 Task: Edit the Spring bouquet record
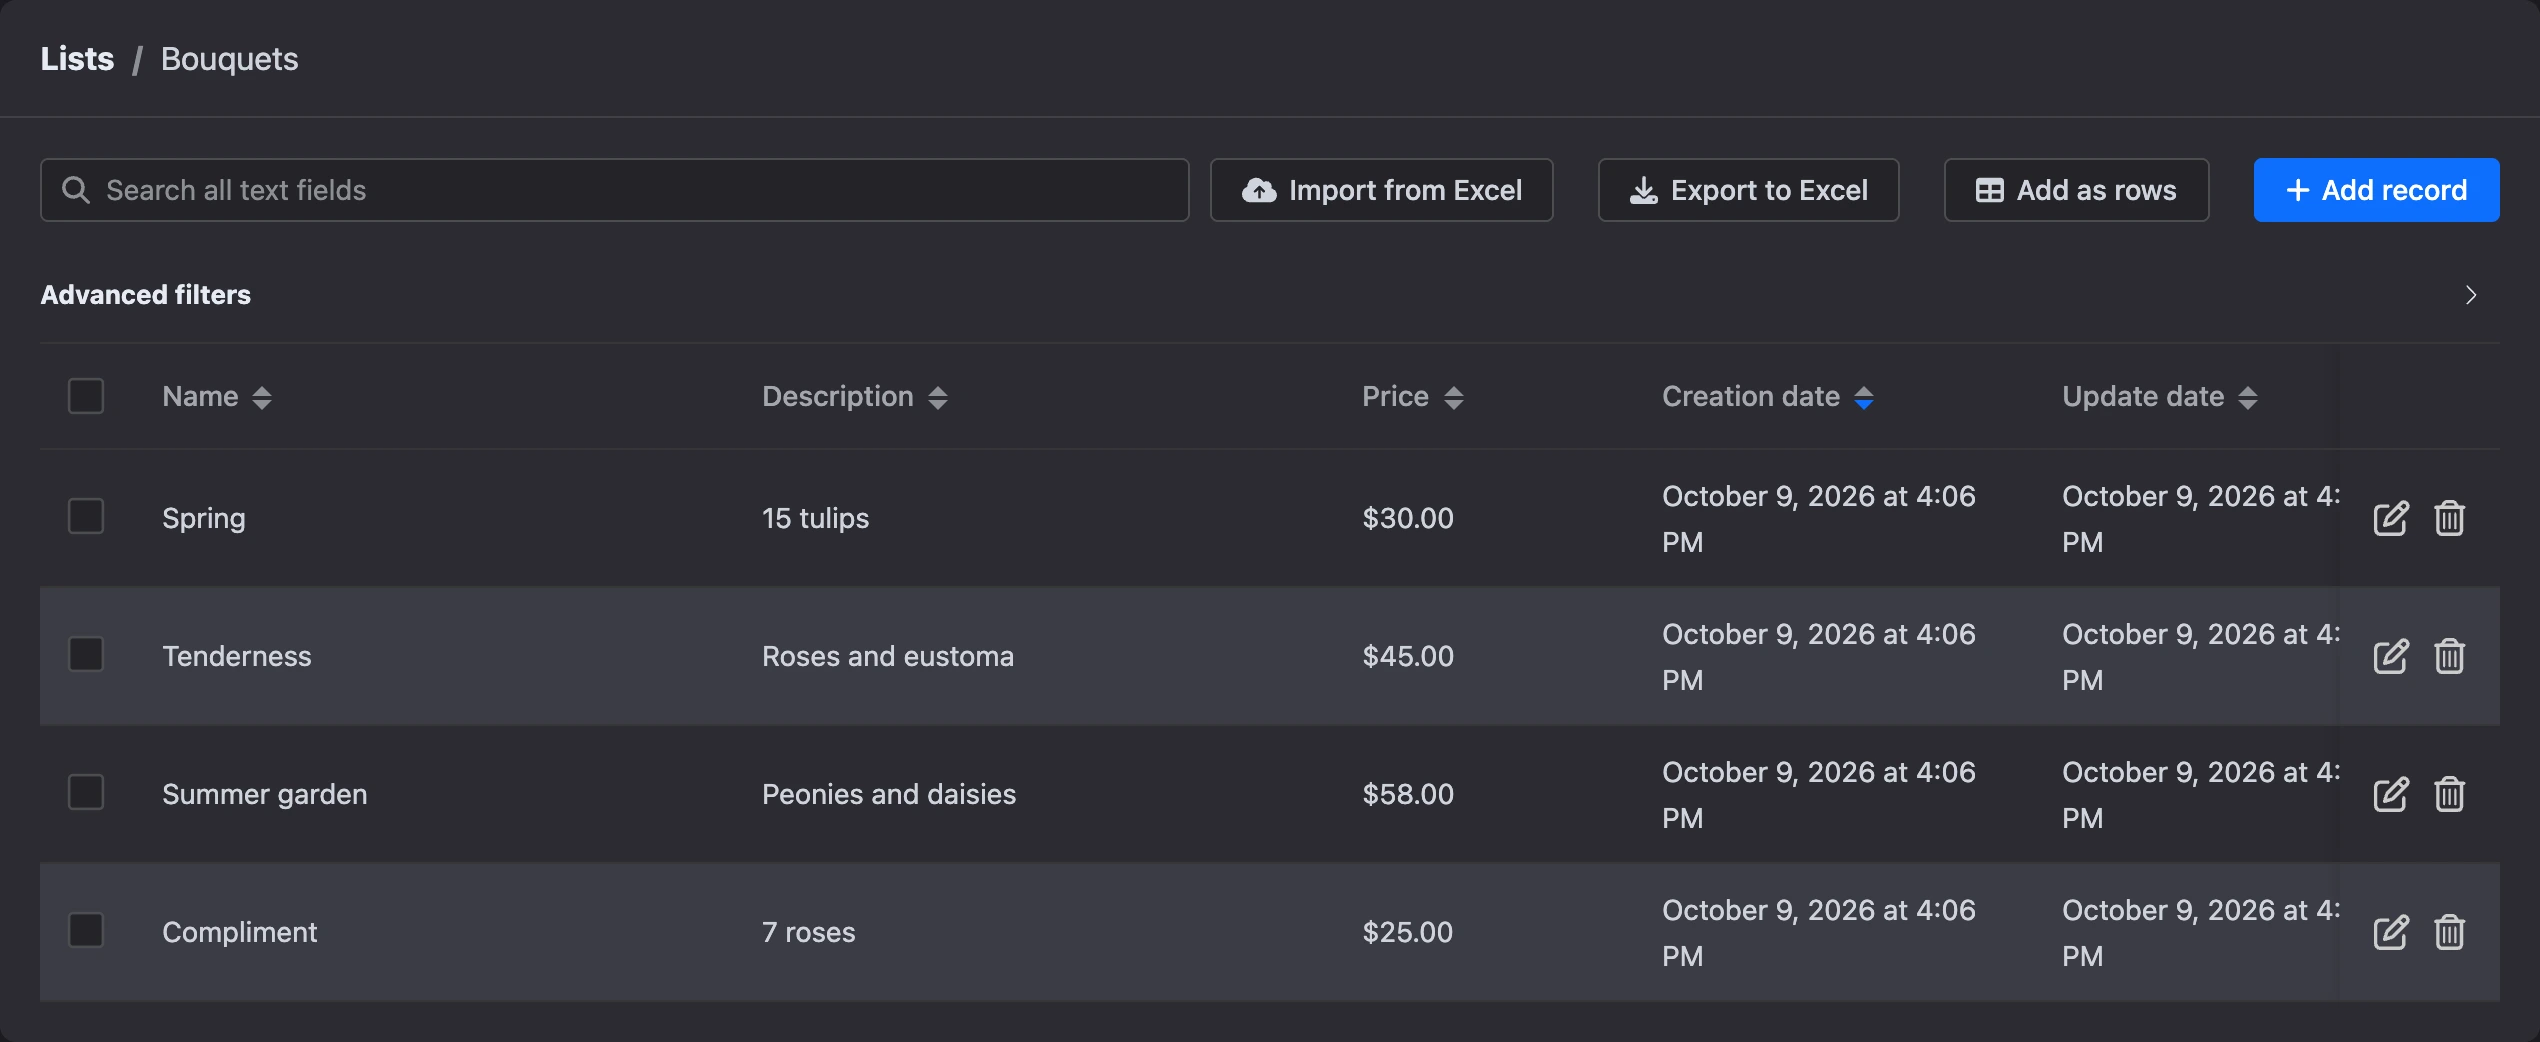click(2390, 518)
